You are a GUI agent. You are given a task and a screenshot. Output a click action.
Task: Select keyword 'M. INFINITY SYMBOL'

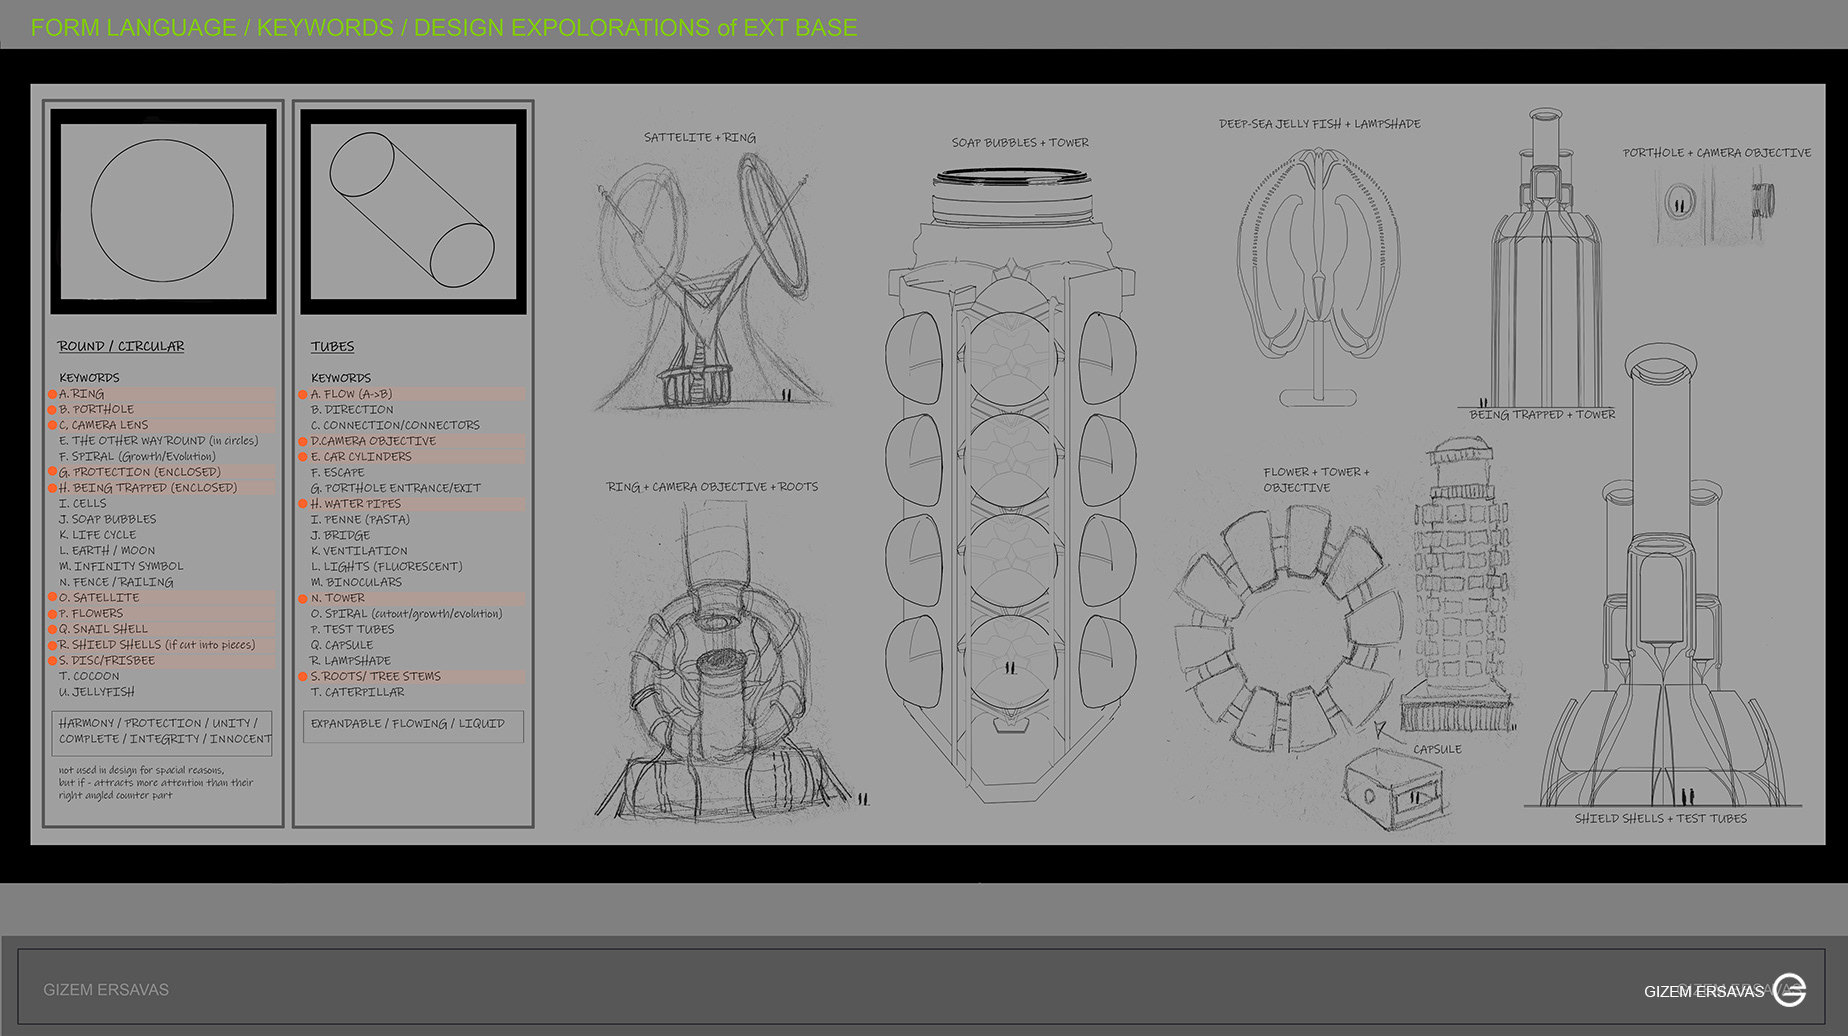coord(121,567)
